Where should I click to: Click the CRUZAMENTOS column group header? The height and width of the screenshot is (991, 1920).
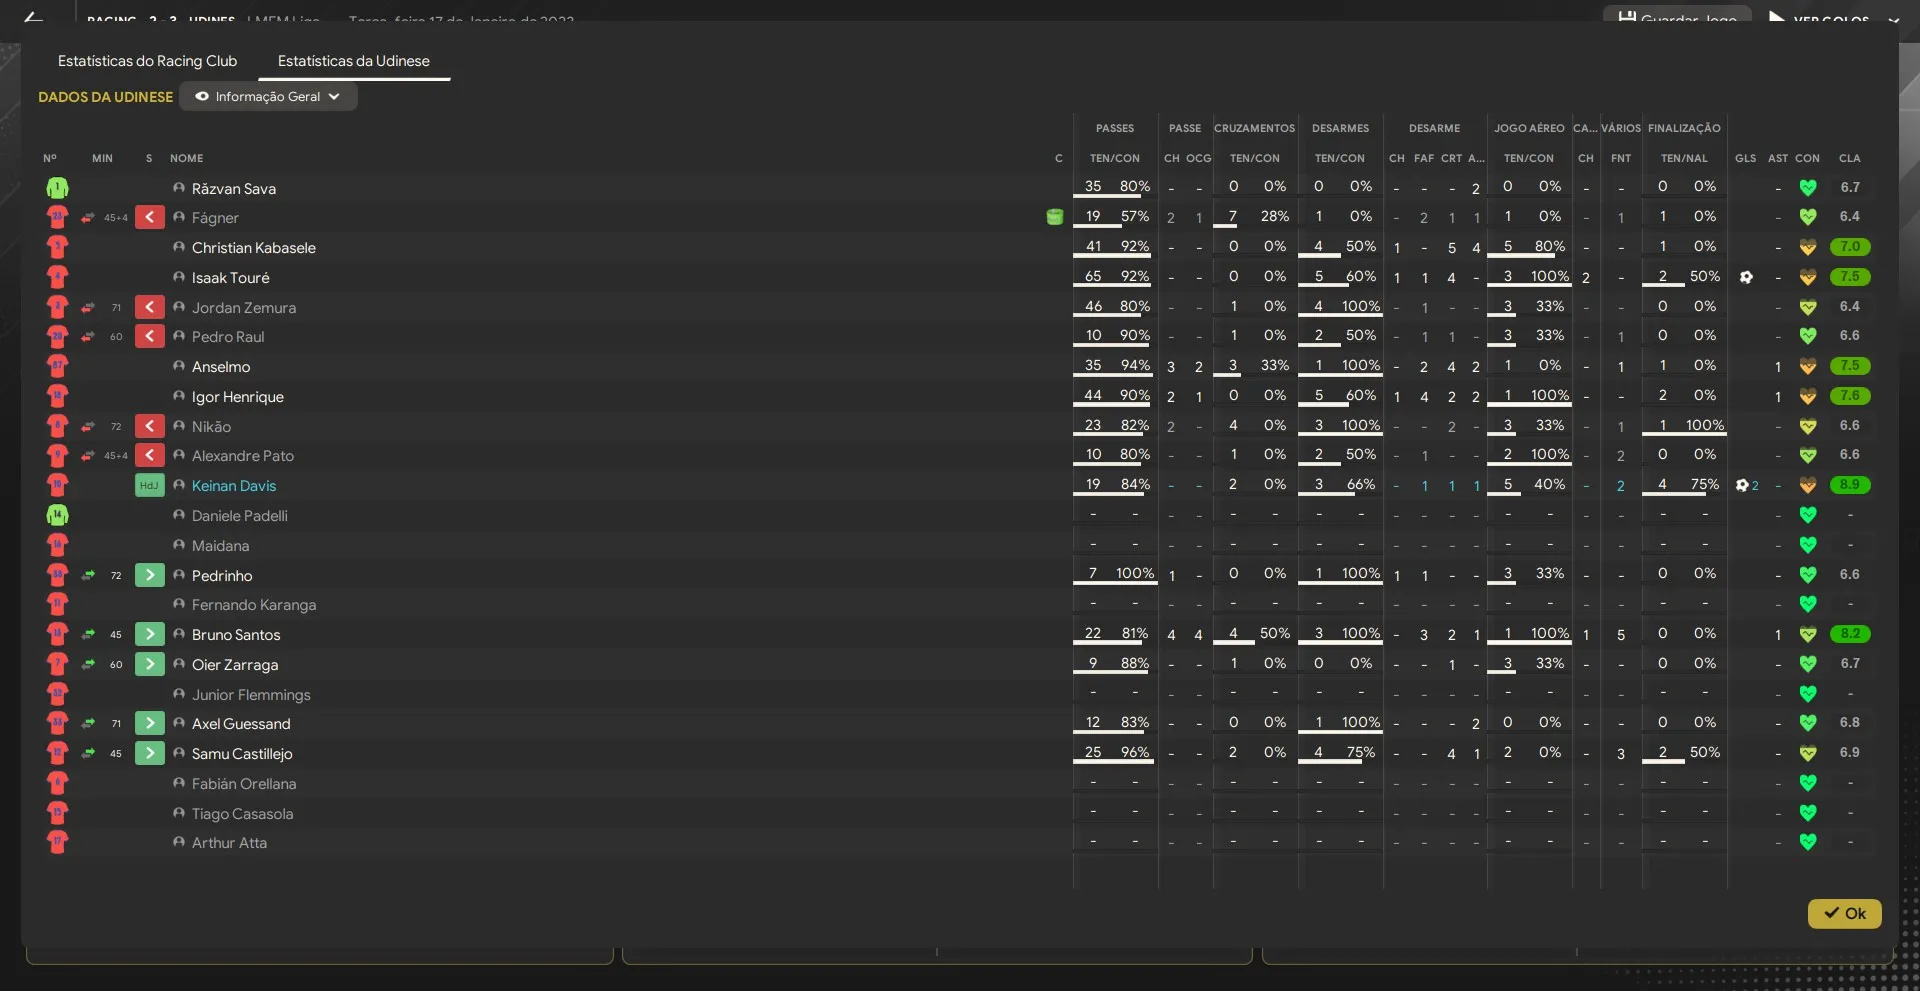(1255, 128)
